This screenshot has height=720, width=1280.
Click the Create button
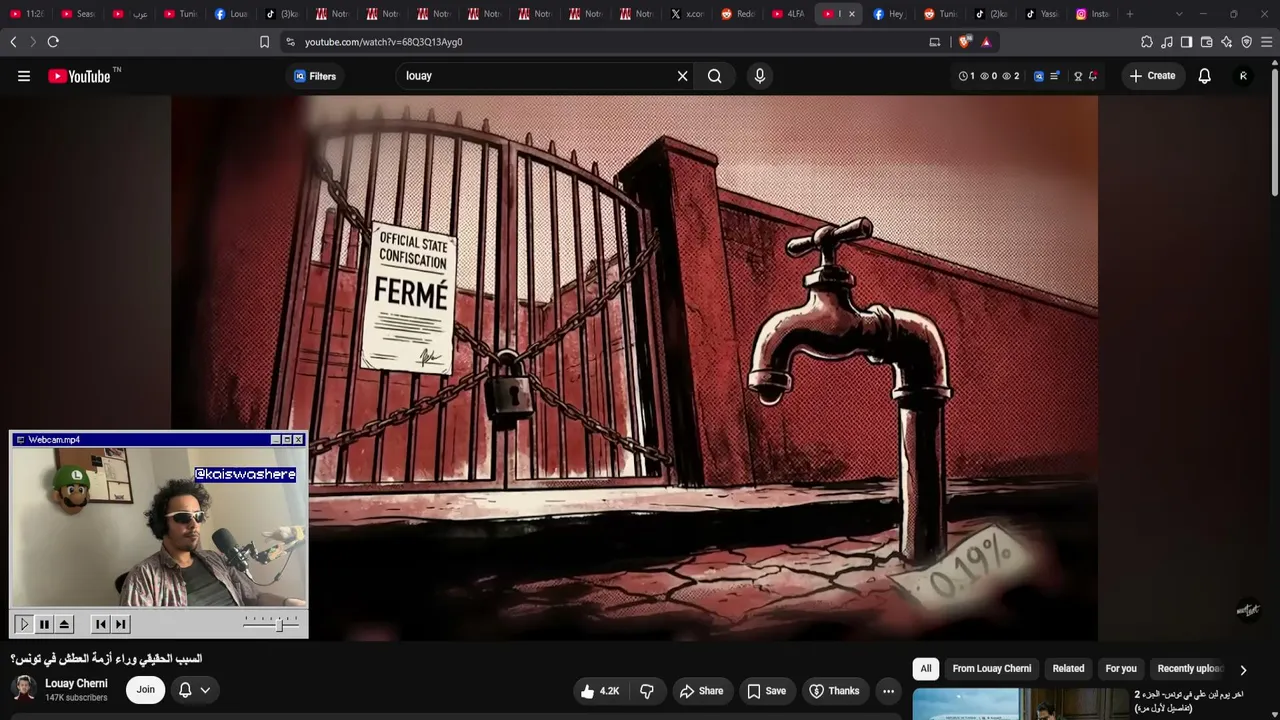tap(1152, 76)
